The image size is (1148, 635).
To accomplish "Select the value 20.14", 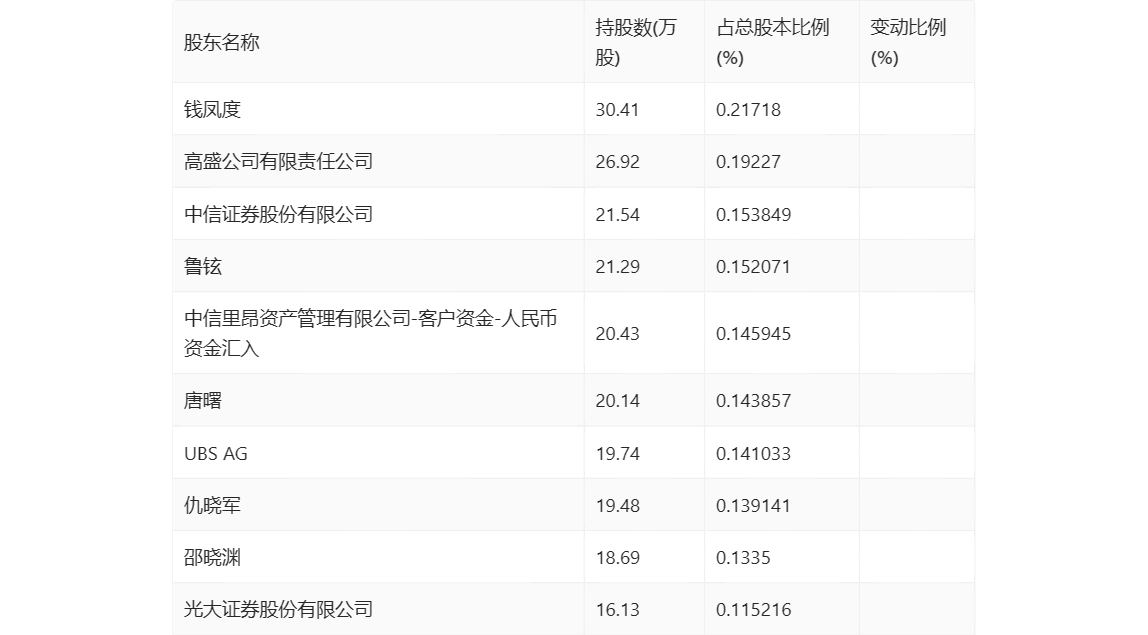I will [617, 401].
